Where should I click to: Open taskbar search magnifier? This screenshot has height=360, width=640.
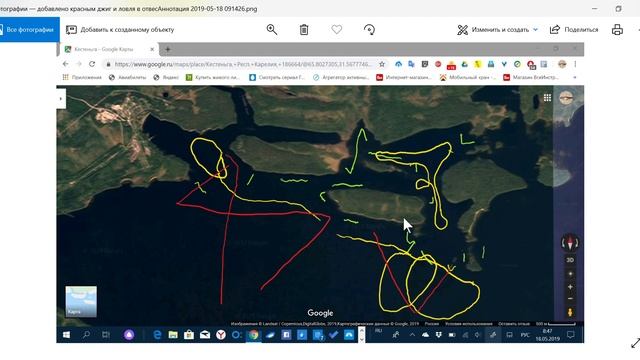tap(87, 335)
